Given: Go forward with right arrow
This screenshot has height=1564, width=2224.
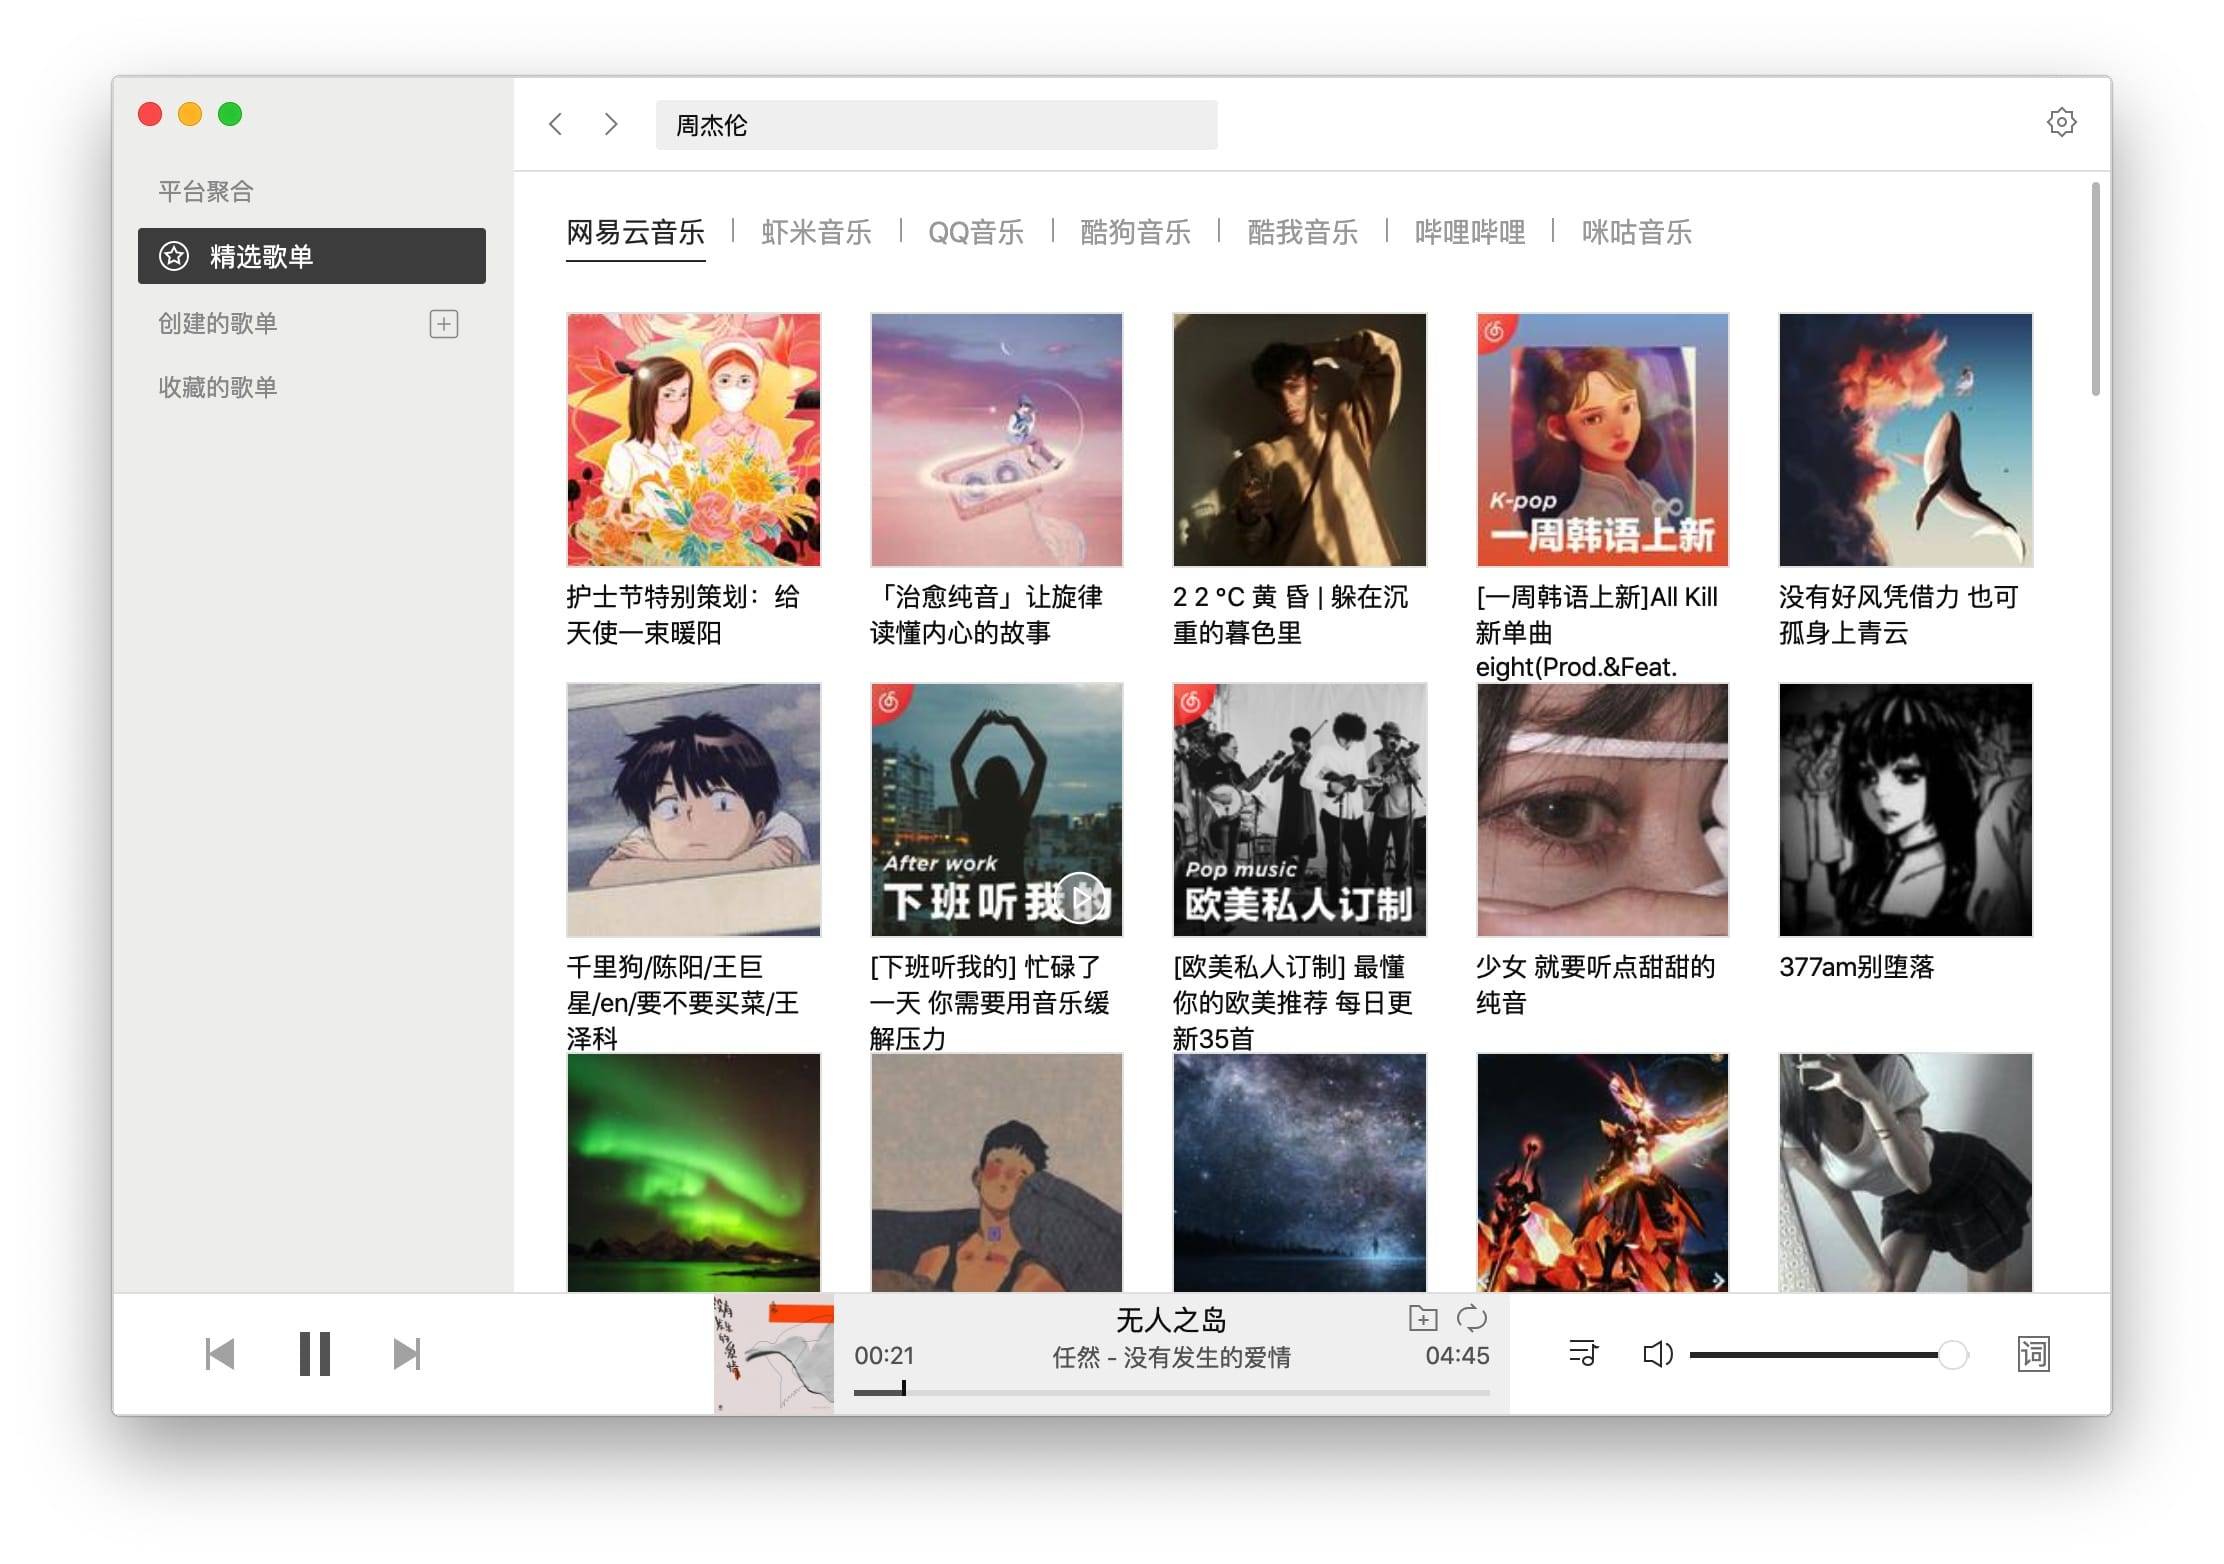Looking at the screenshot, I should tap(611, 124).
